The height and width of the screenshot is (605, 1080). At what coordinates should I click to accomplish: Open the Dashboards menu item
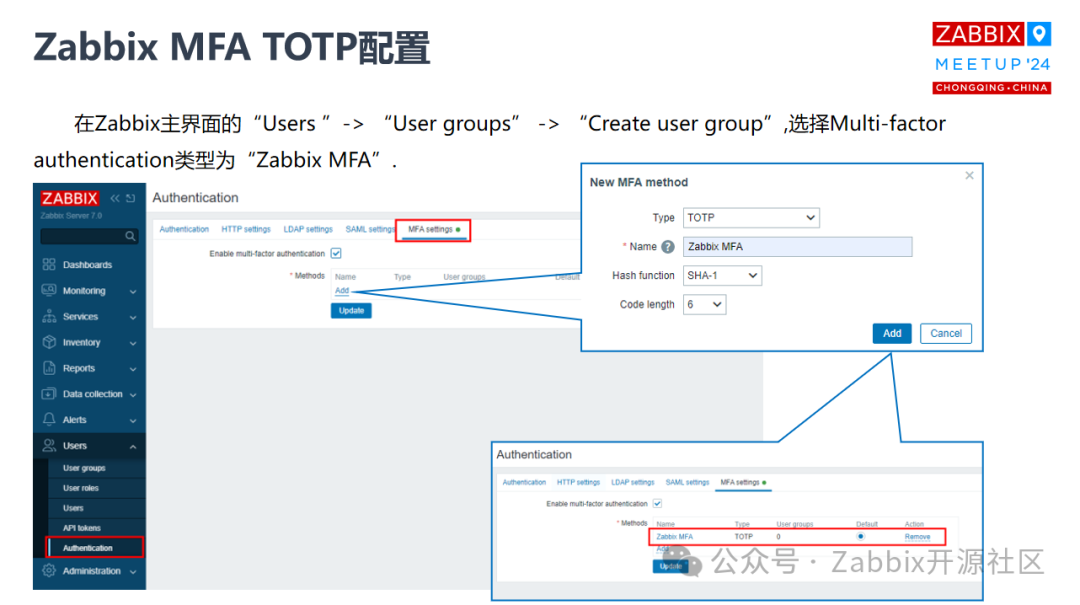[87, 265]
